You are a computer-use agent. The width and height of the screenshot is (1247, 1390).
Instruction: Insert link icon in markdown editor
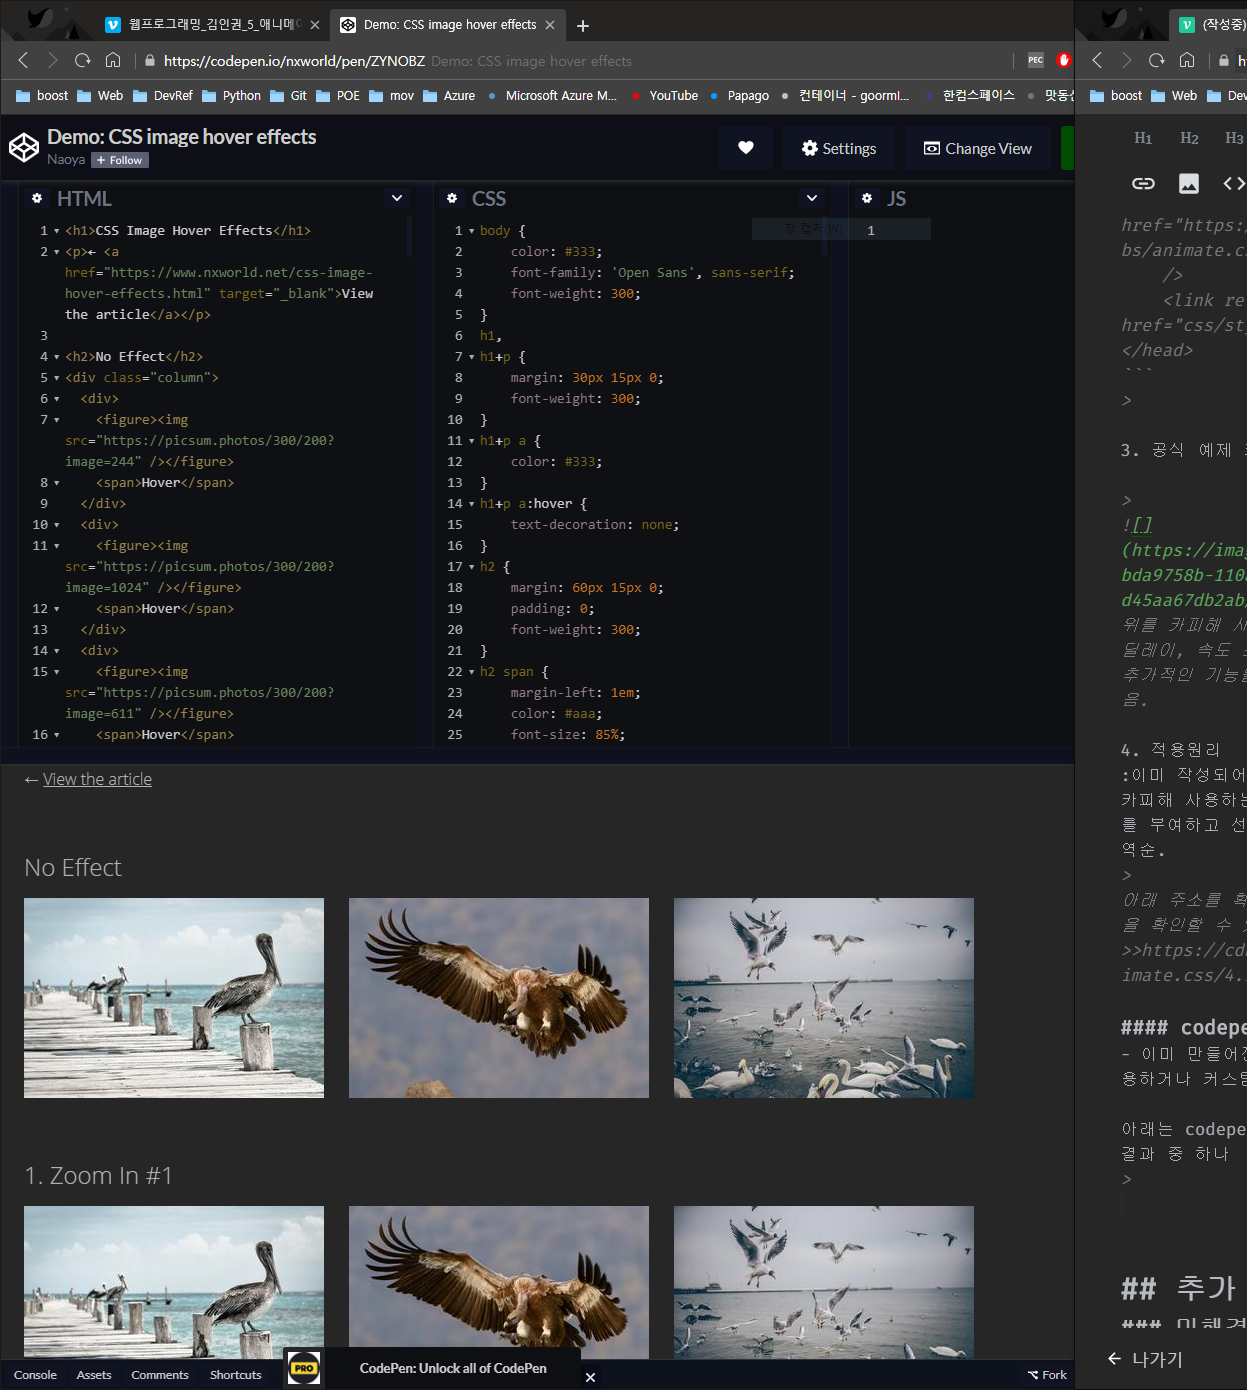click(1143, 183)
